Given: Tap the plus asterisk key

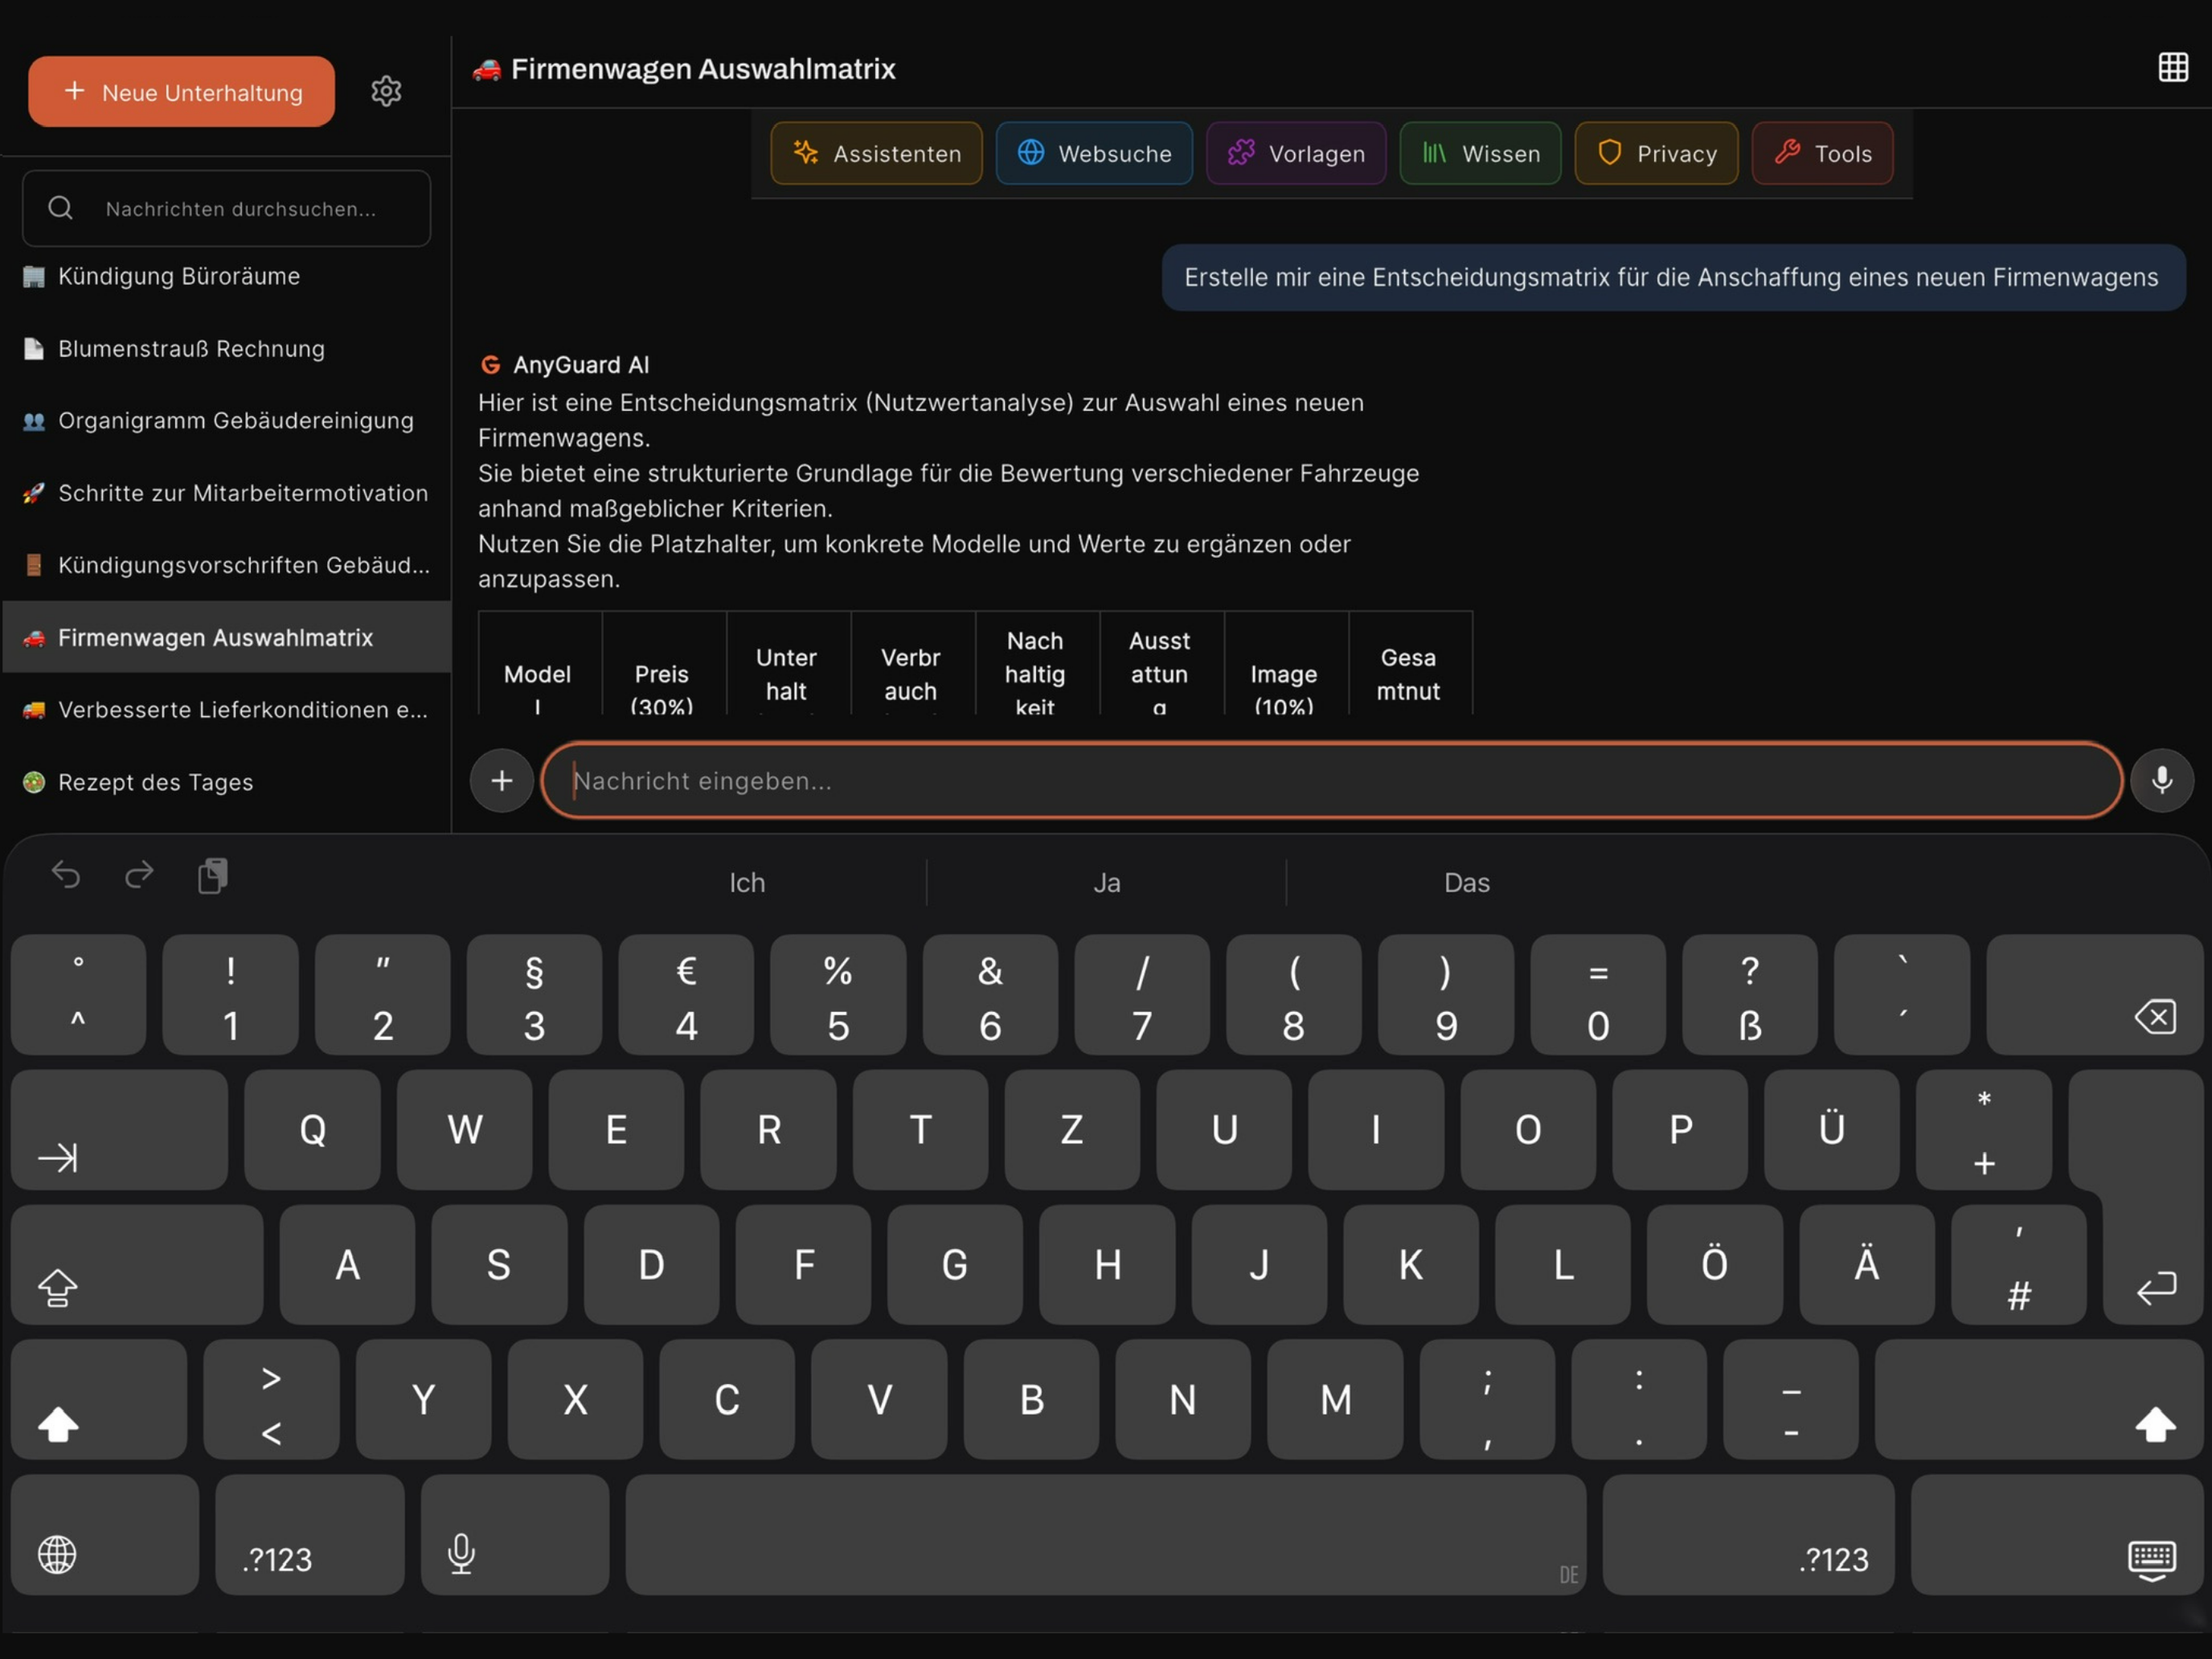Looking at the screenshot, I should coord(1984,1130).
